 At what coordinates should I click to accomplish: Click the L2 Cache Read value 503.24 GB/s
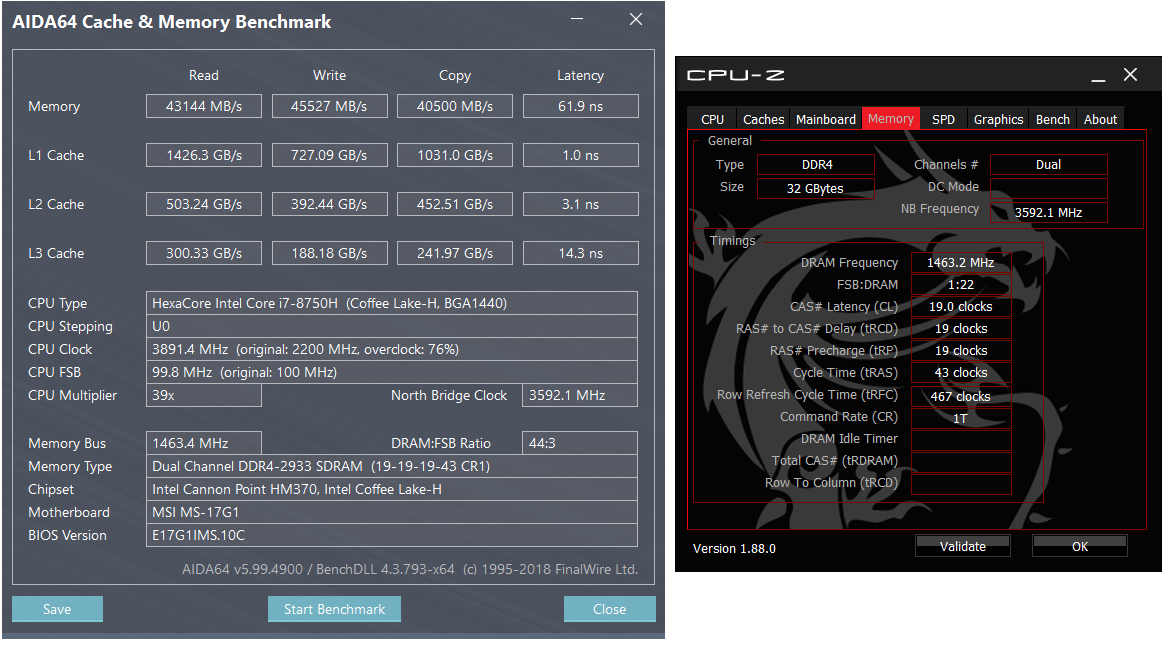tap(204, 204)
